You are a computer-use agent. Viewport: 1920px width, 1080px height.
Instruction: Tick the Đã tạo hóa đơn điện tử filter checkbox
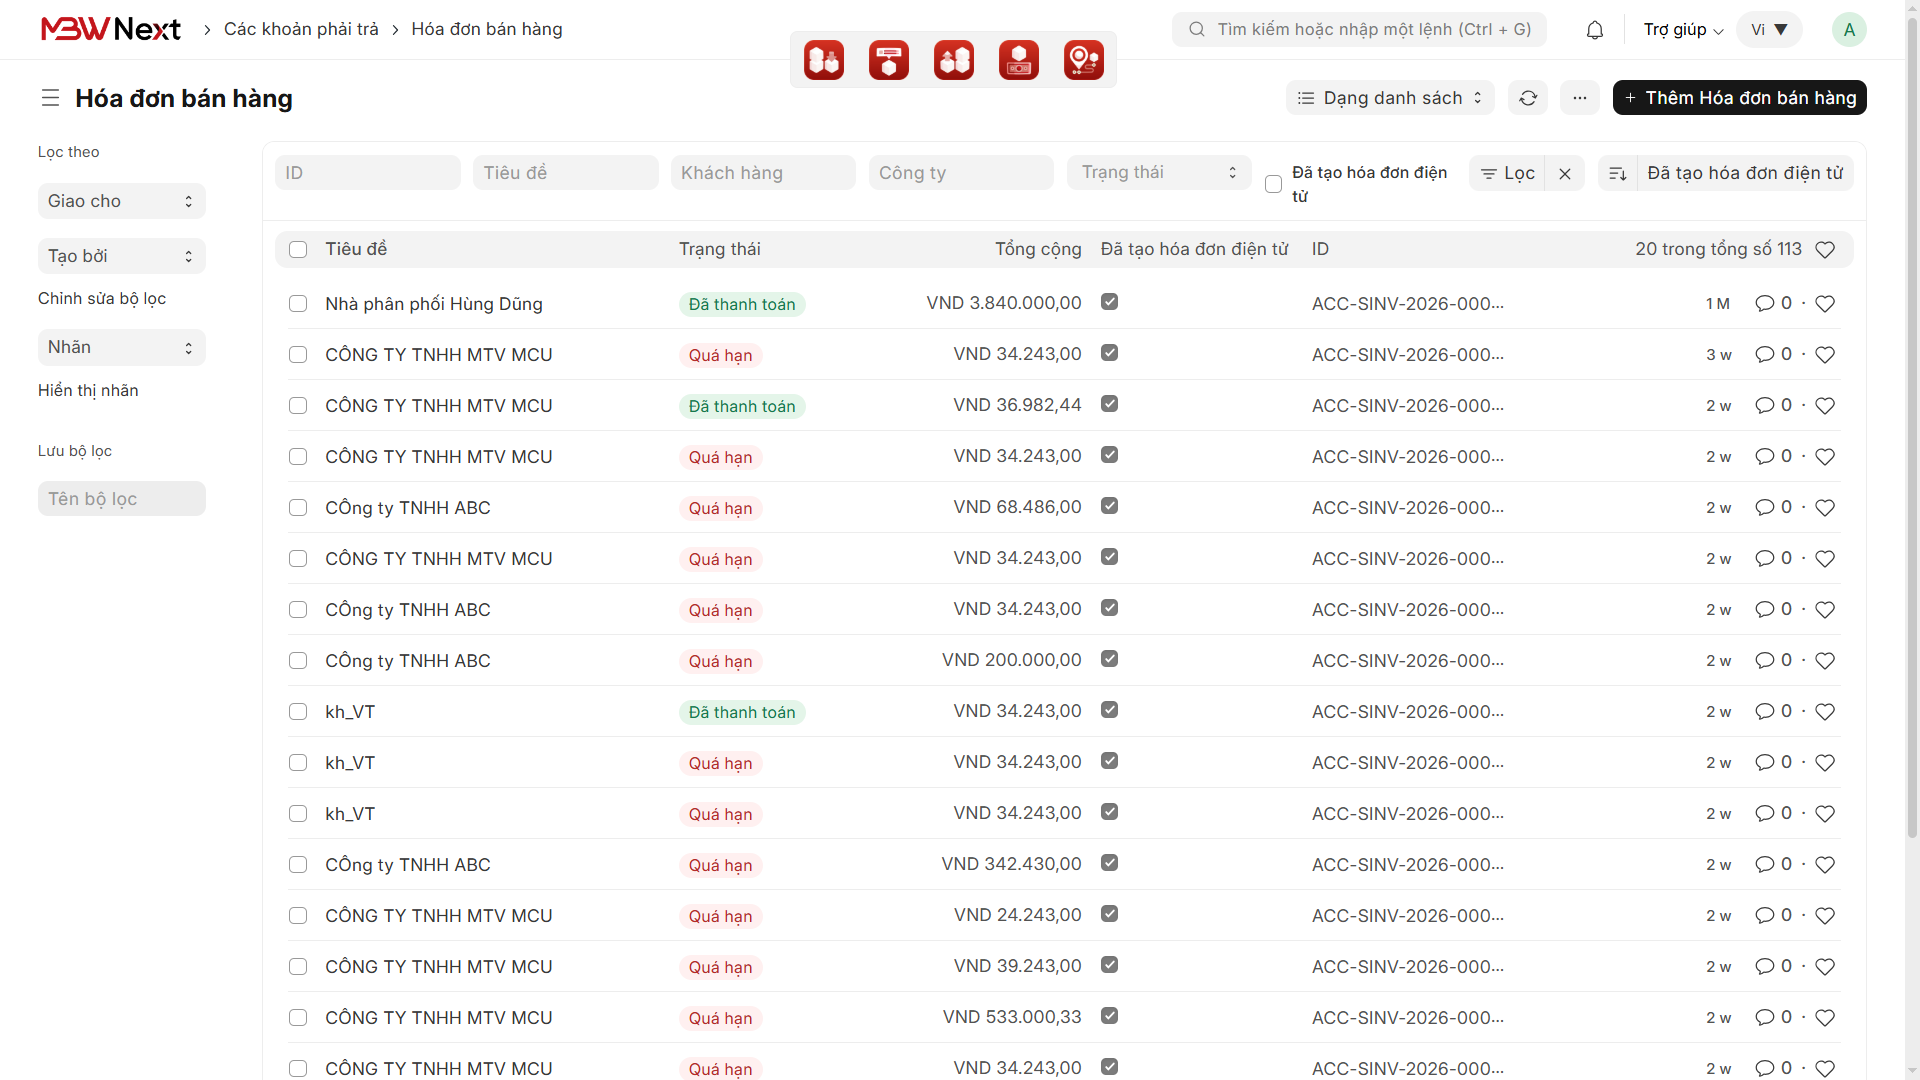coord(1273,184)
